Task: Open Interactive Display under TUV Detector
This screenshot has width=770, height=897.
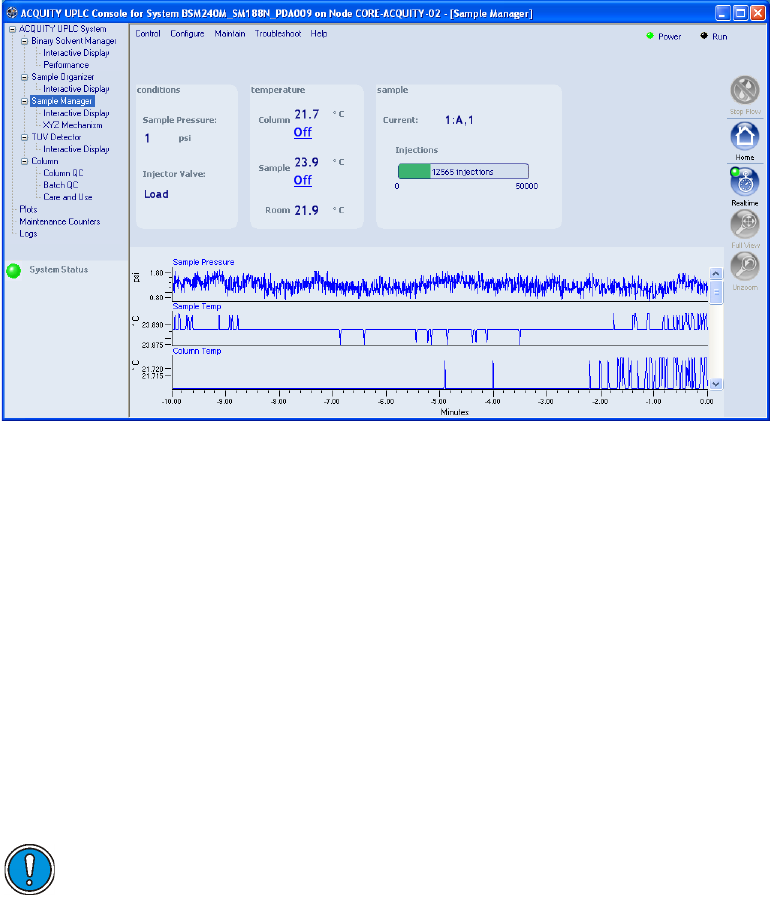Action: (76, 149)
